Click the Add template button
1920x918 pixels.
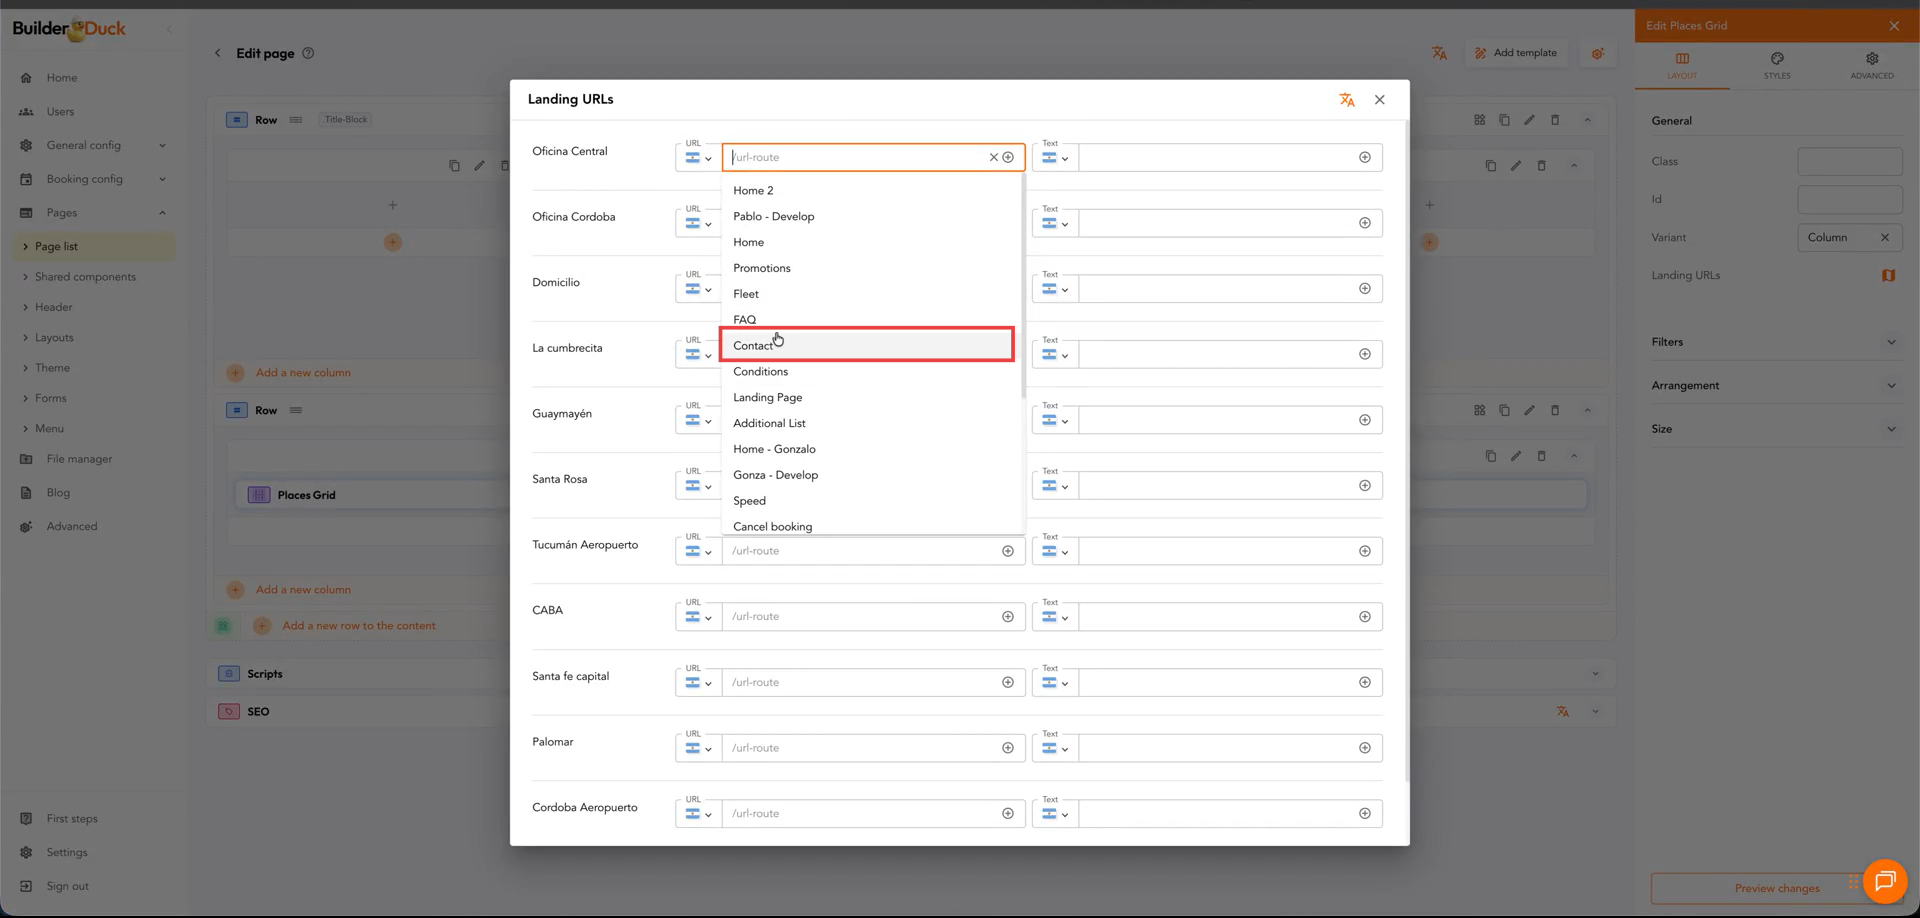1516,53
